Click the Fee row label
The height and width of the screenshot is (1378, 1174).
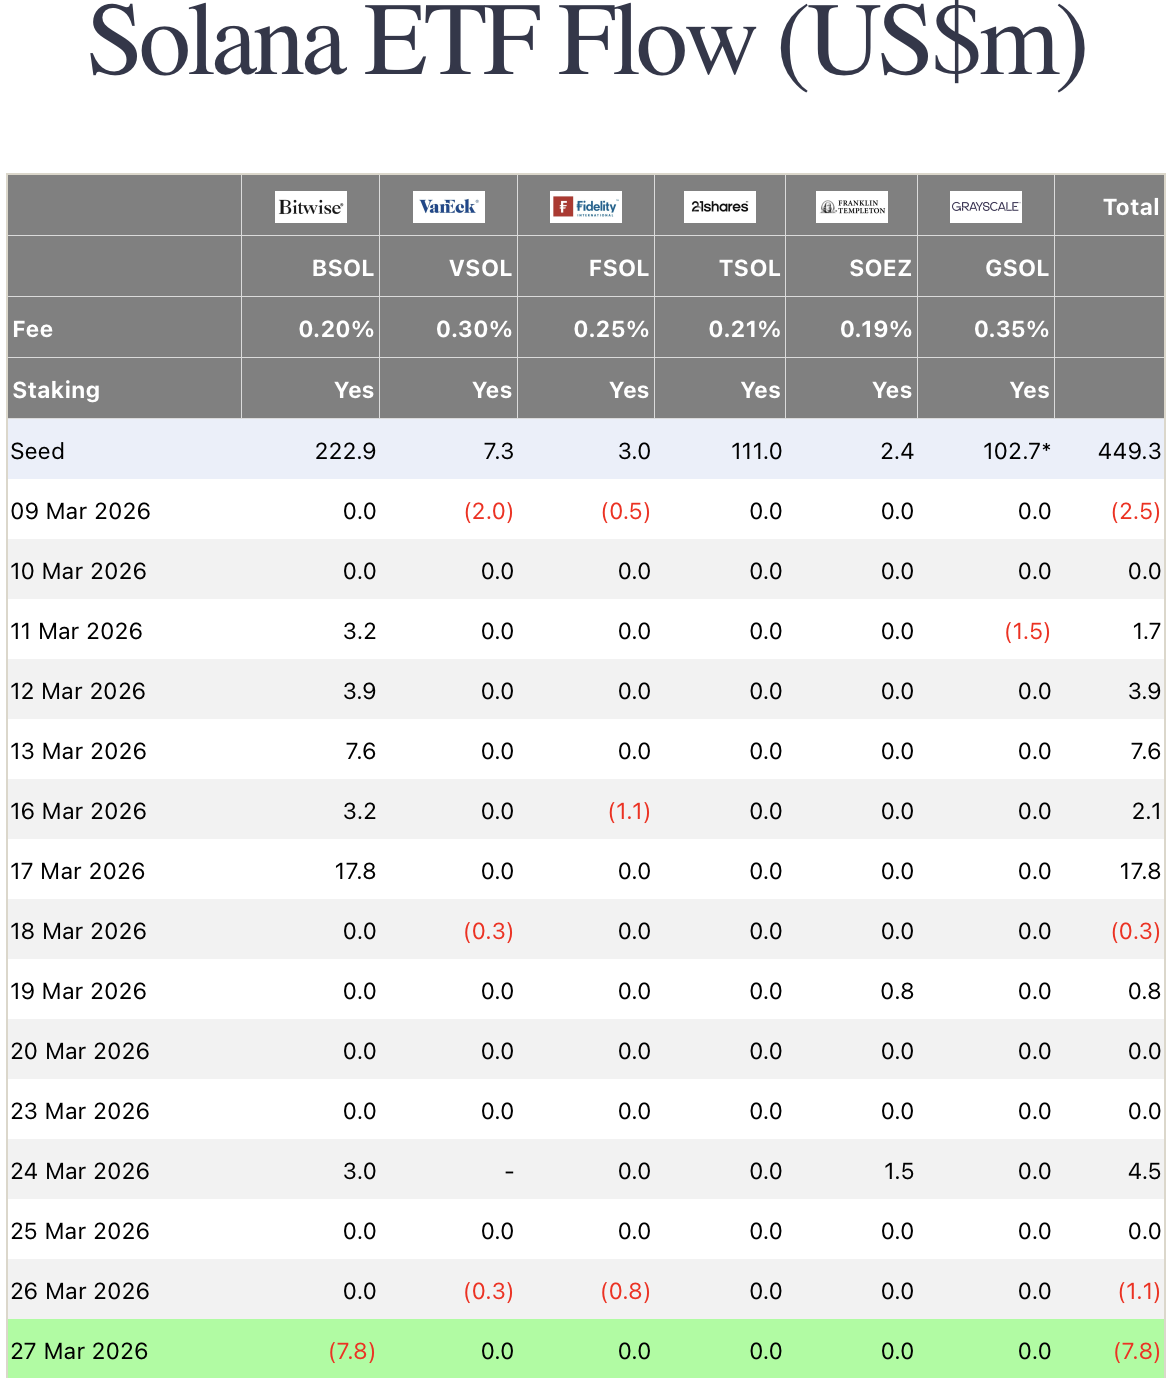pos(33,329)
